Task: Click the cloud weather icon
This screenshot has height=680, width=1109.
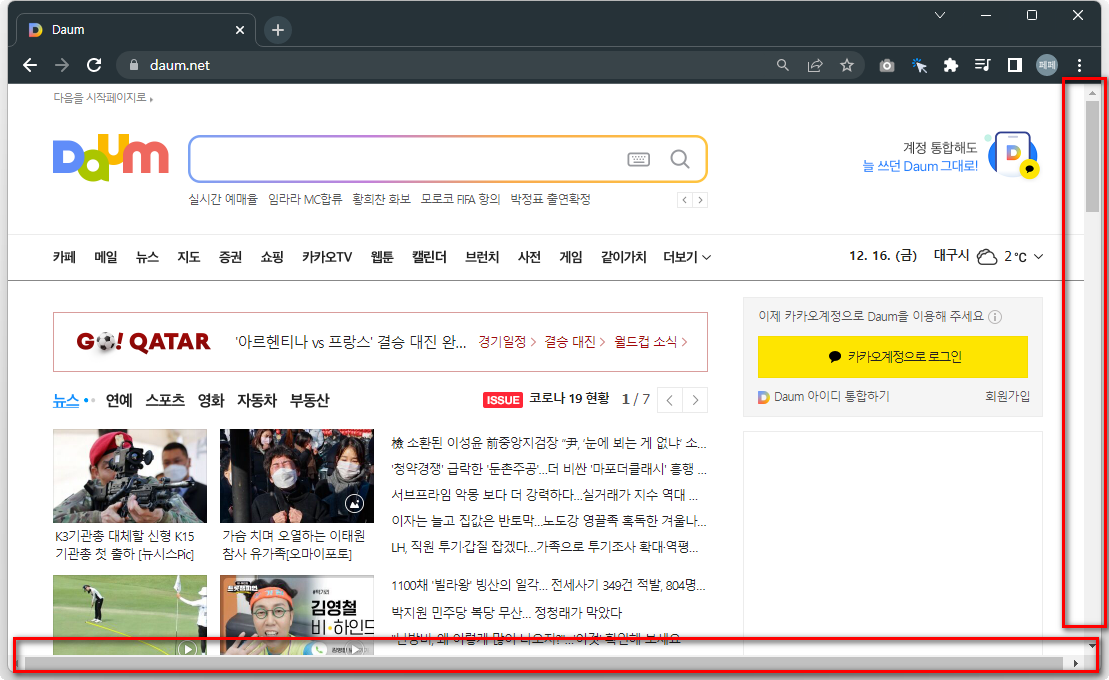Action: pos(987,257)
